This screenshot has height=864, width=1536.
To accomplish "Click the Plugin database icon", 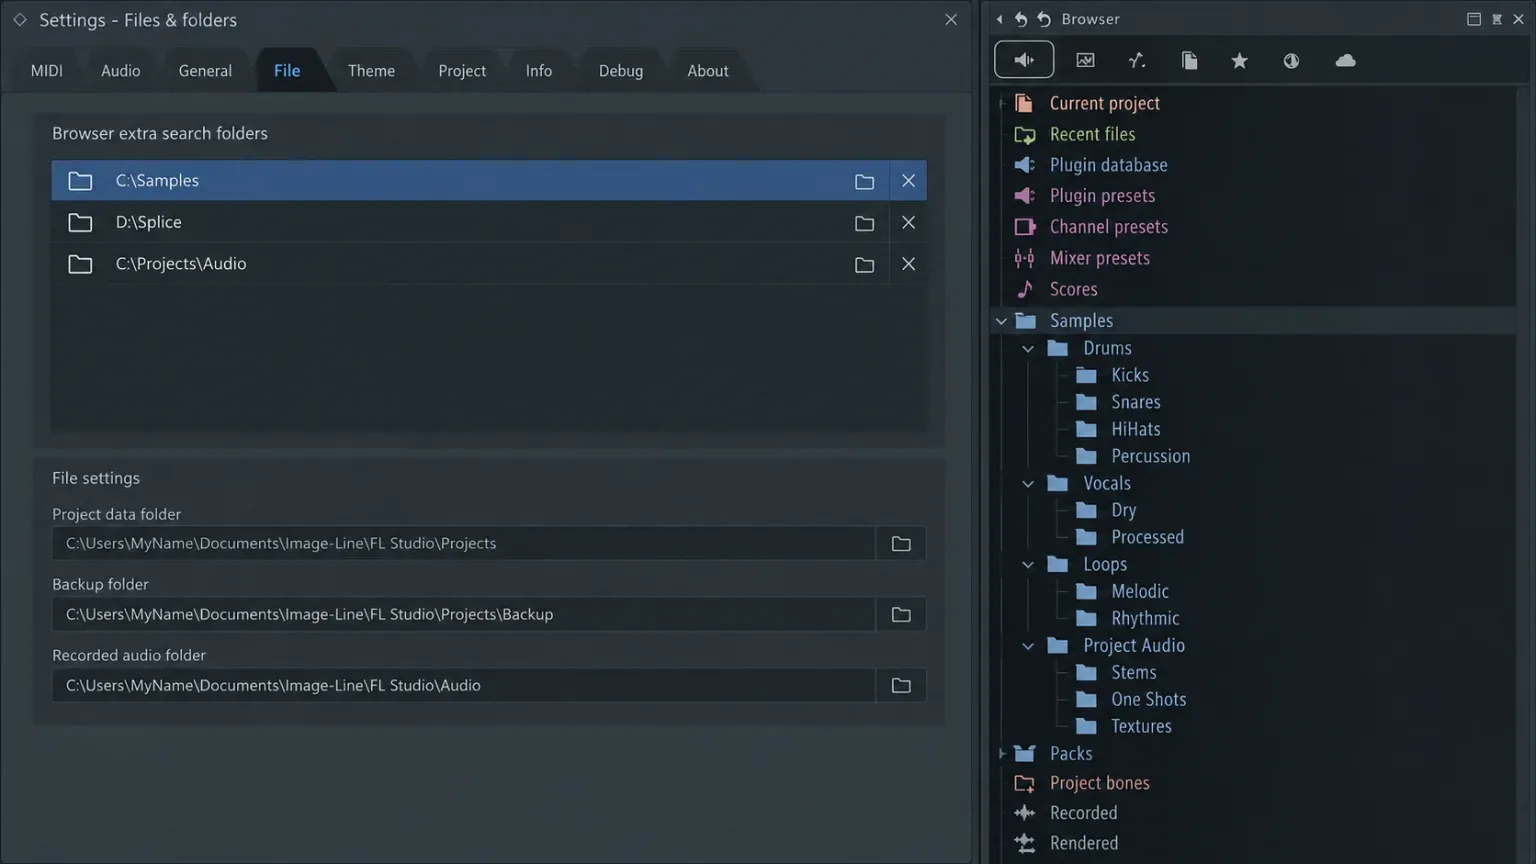I will [x=1024, y=165].
